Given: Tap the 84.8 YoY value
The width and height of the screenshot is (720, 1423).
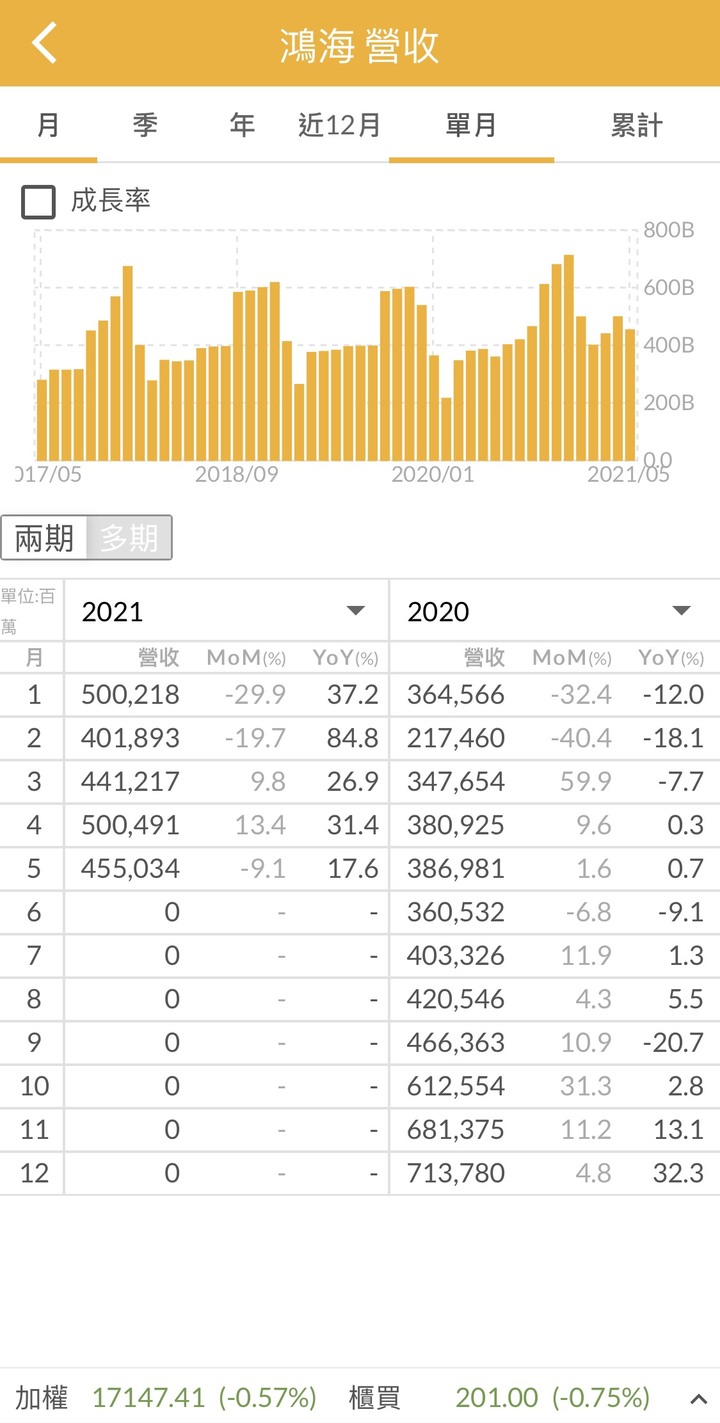Looking at the screenshot, I should point(352,738).
